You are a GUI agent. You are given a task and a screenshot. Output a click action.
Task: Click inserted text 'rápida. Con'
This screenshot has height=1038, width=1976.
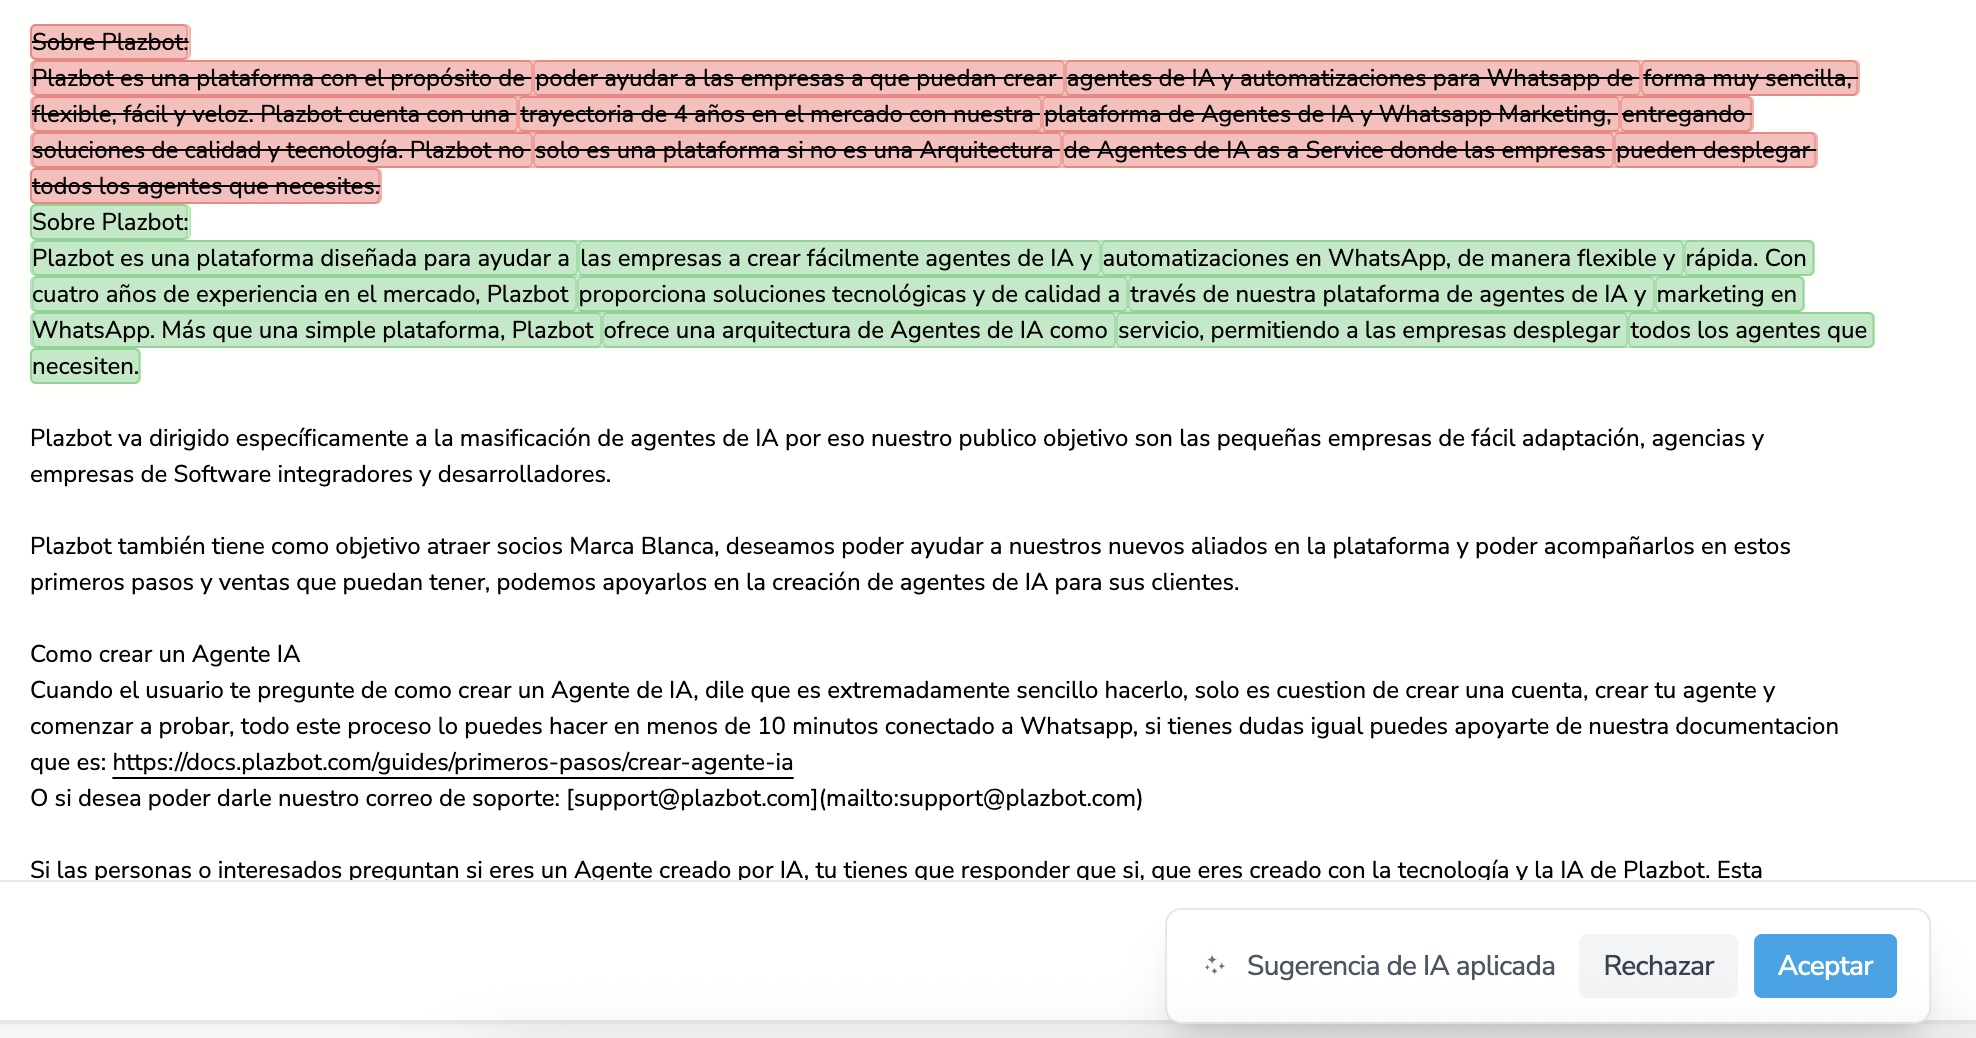(1748, 258)
